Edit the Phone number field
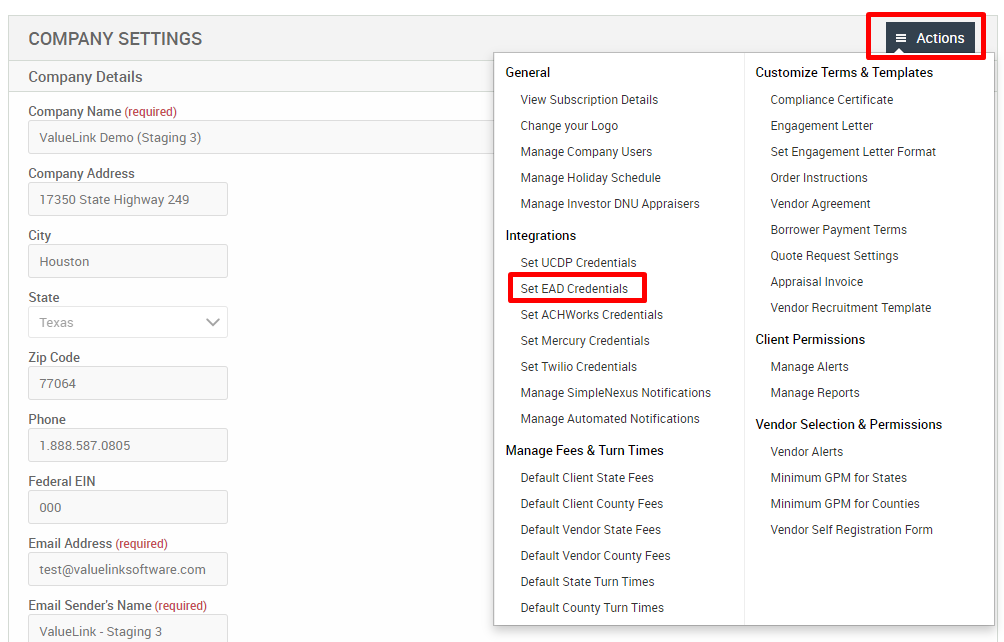The width and height of the screenshot is (1004, 642). 127,444
